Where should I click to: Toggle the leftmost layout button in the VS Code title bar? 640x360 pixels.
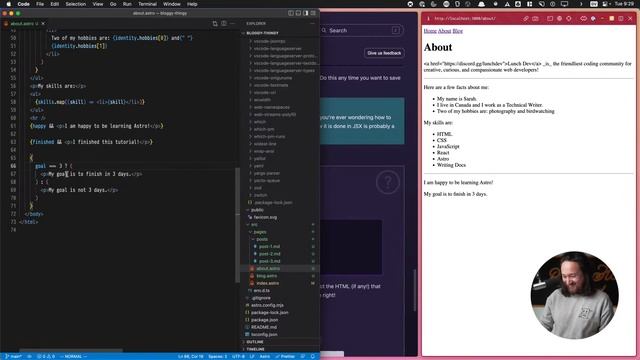(x=291, y=13)
